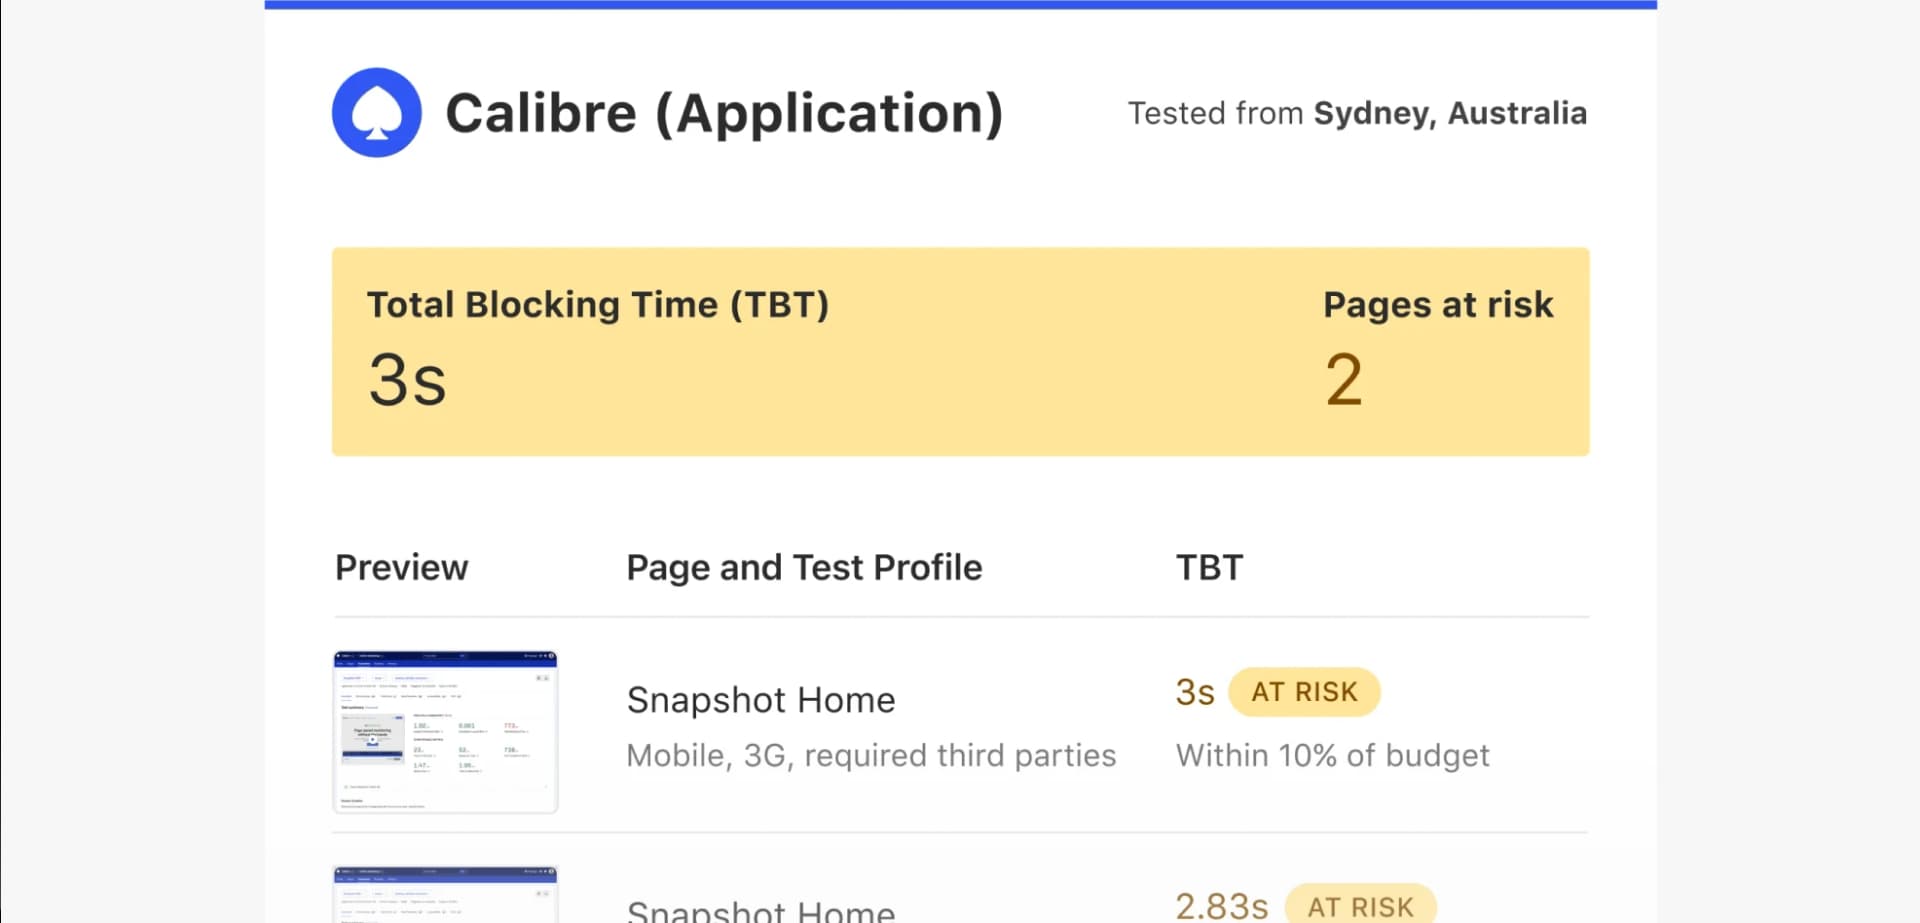Click the "Page and Test Profile" column header
1920x923 pixels.
click(804, 567)
